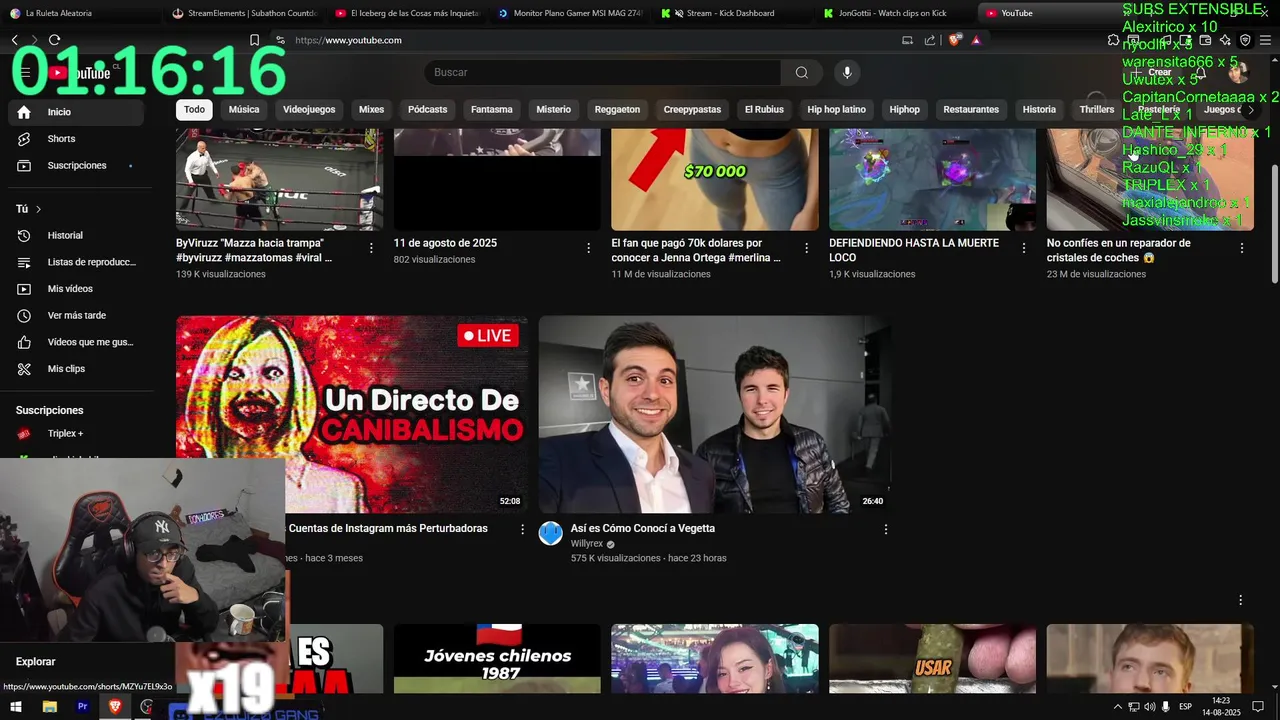Click the Buscar search field
The image size is (1280, 720).
tap(602, 72)
